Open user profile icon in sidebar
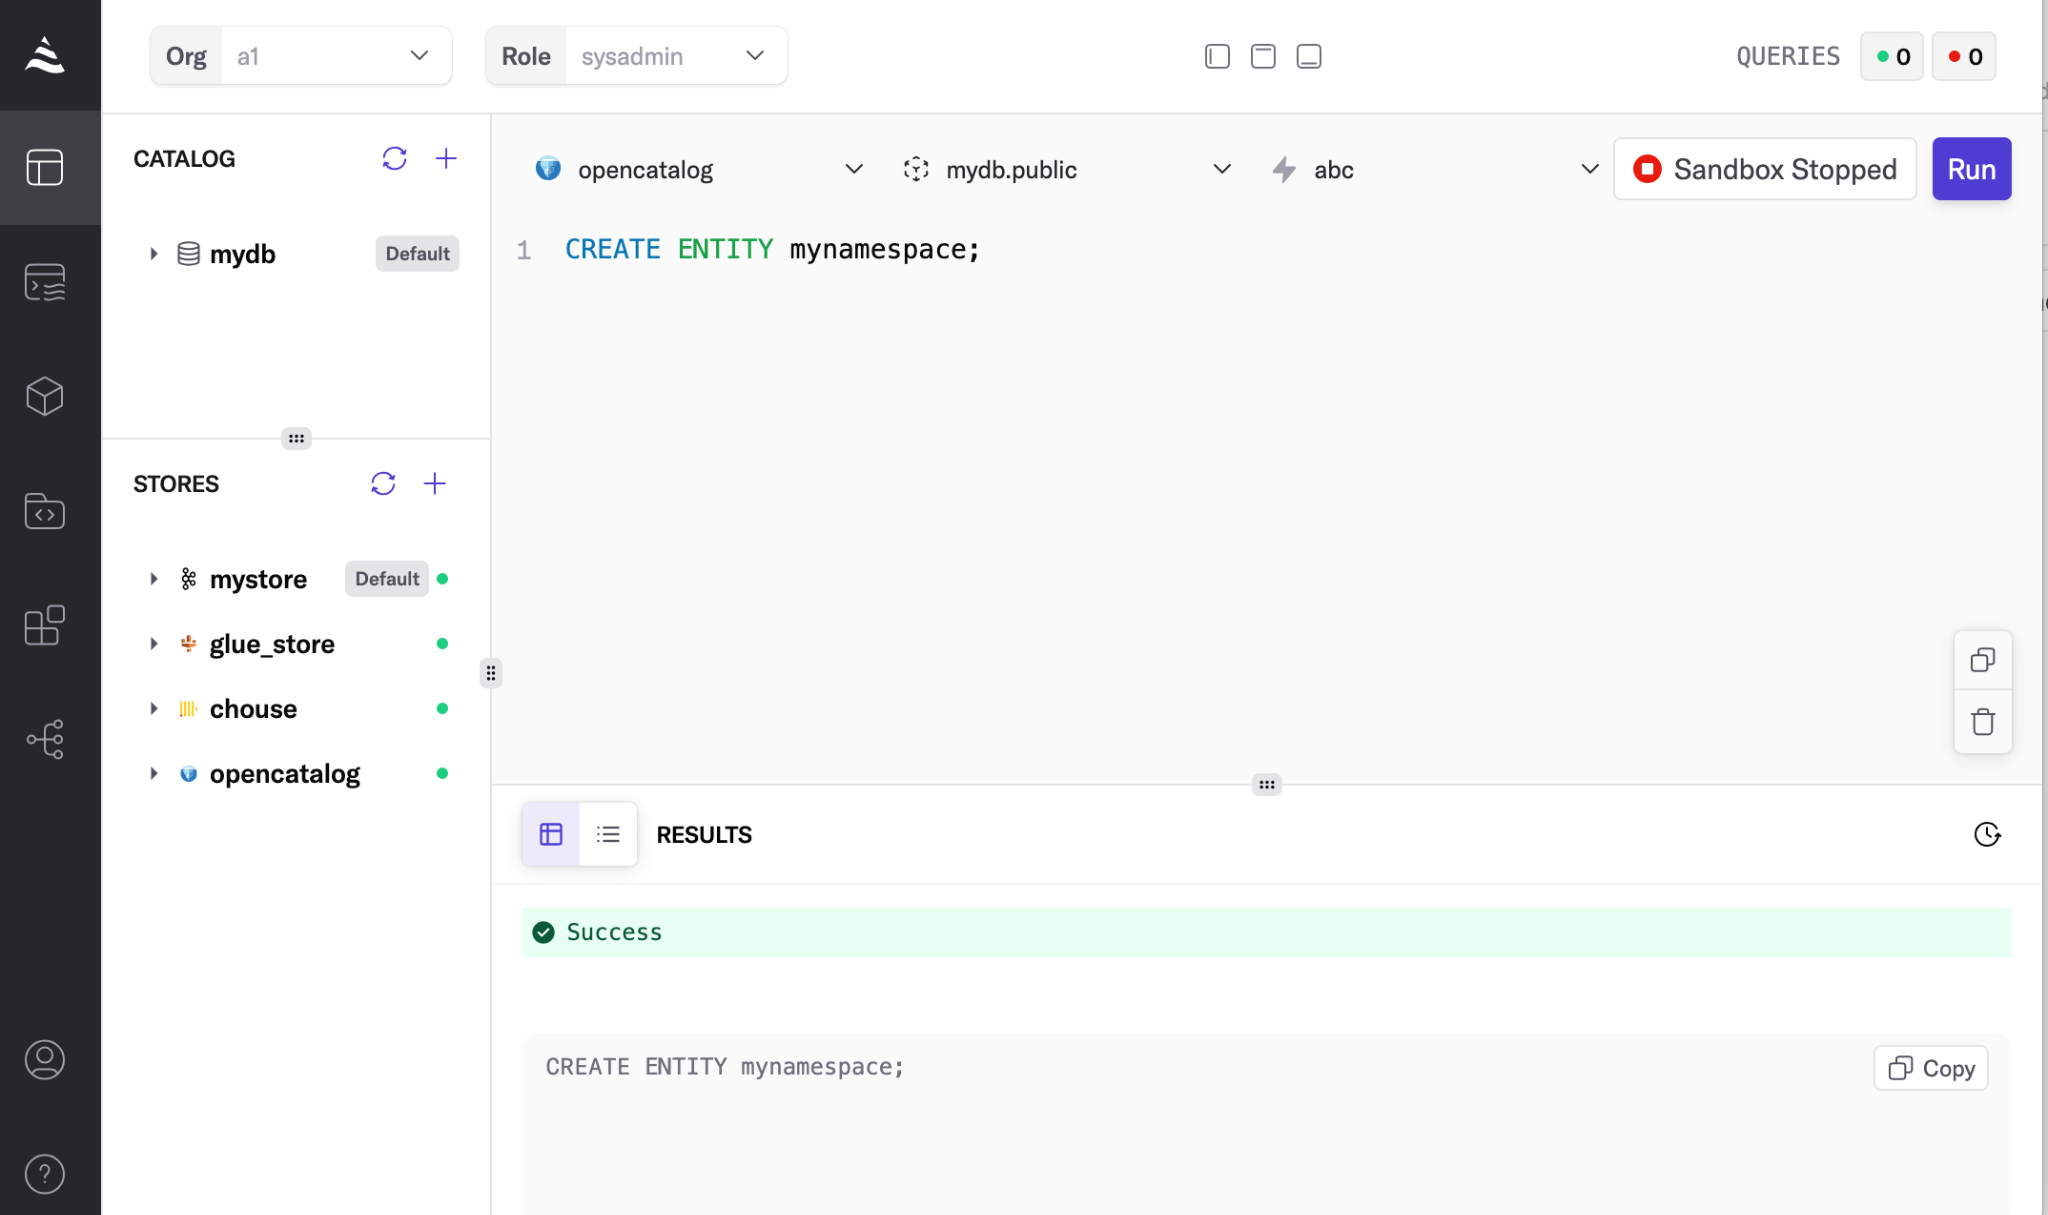Image resolution: width=2048 pixels, height=1215 pixels. point(45,1059)
